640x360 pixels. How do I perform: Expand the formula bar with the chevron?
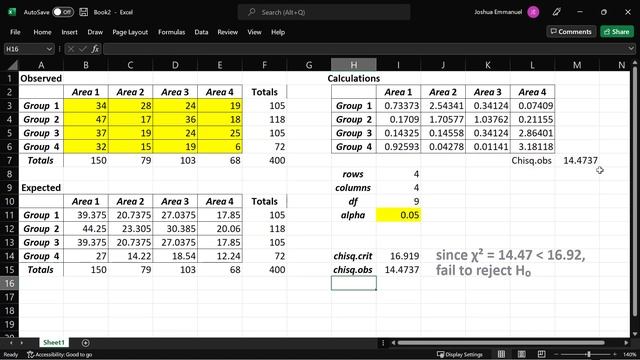coord(631,49)
